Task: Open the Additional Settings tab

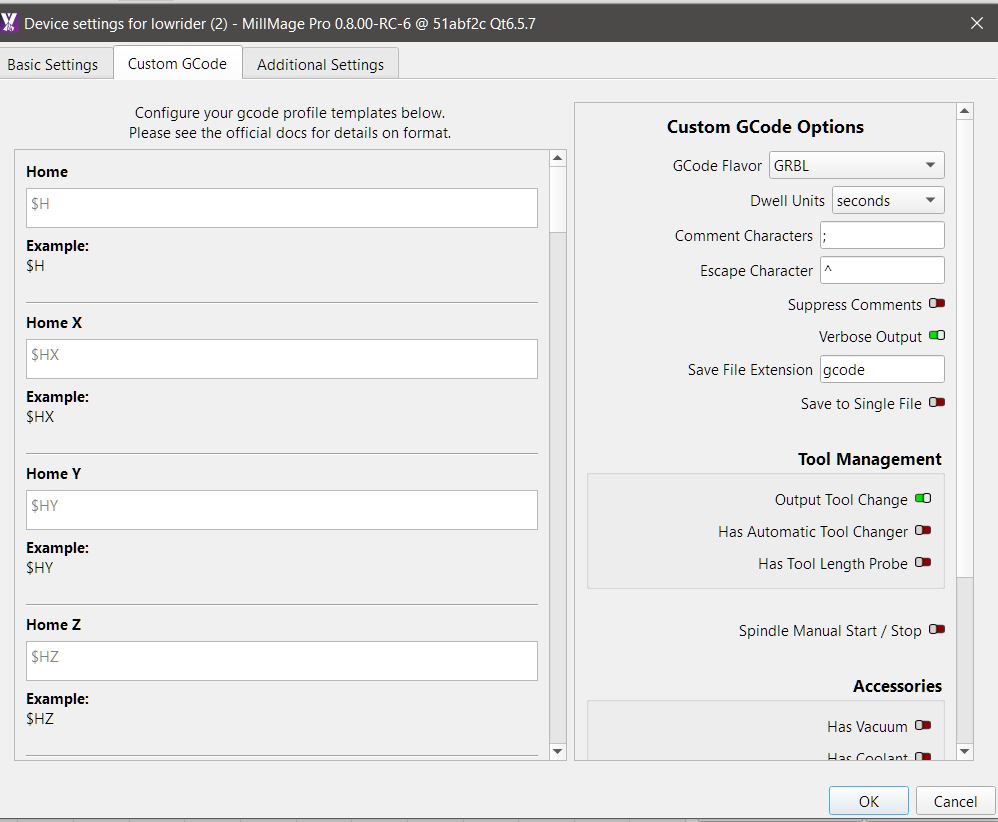Action: pyautogui.click(x=320, y=64)
